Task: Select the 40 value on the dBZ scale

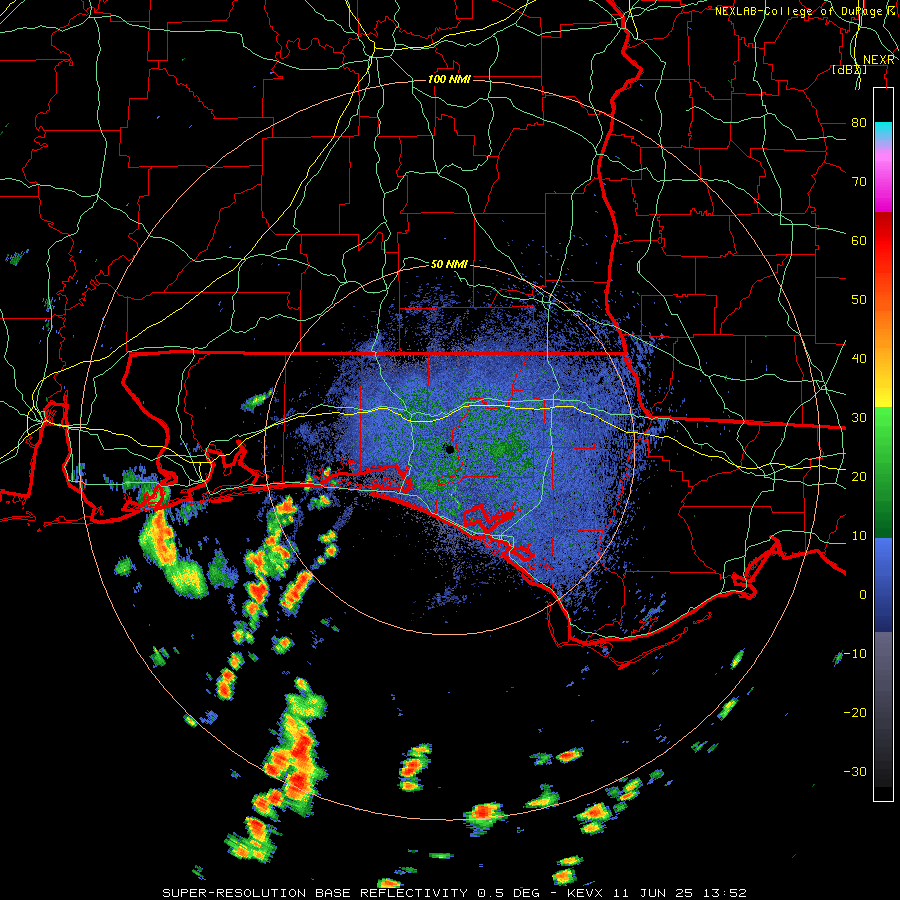Action: click(859, 358)
